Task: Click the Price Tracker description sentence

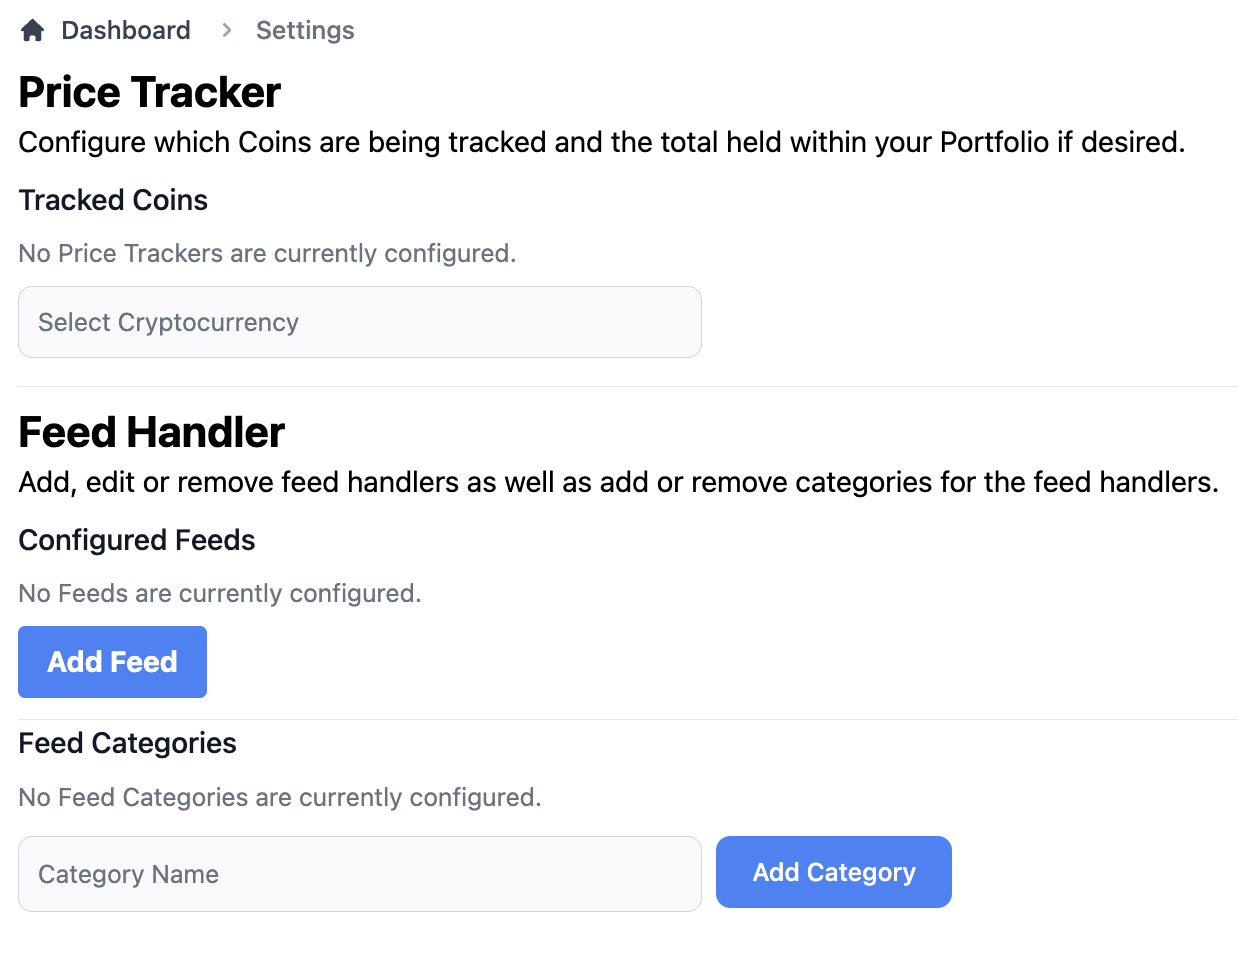Action: (601, 142)
